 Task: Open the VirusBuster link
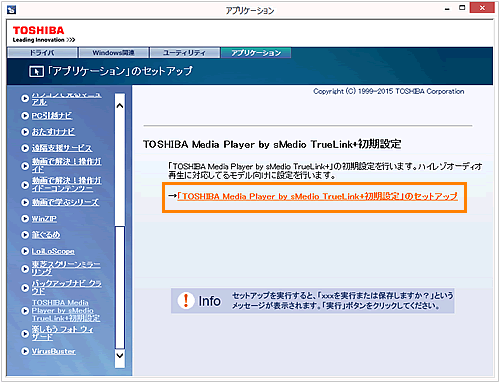tap(53, 351)
